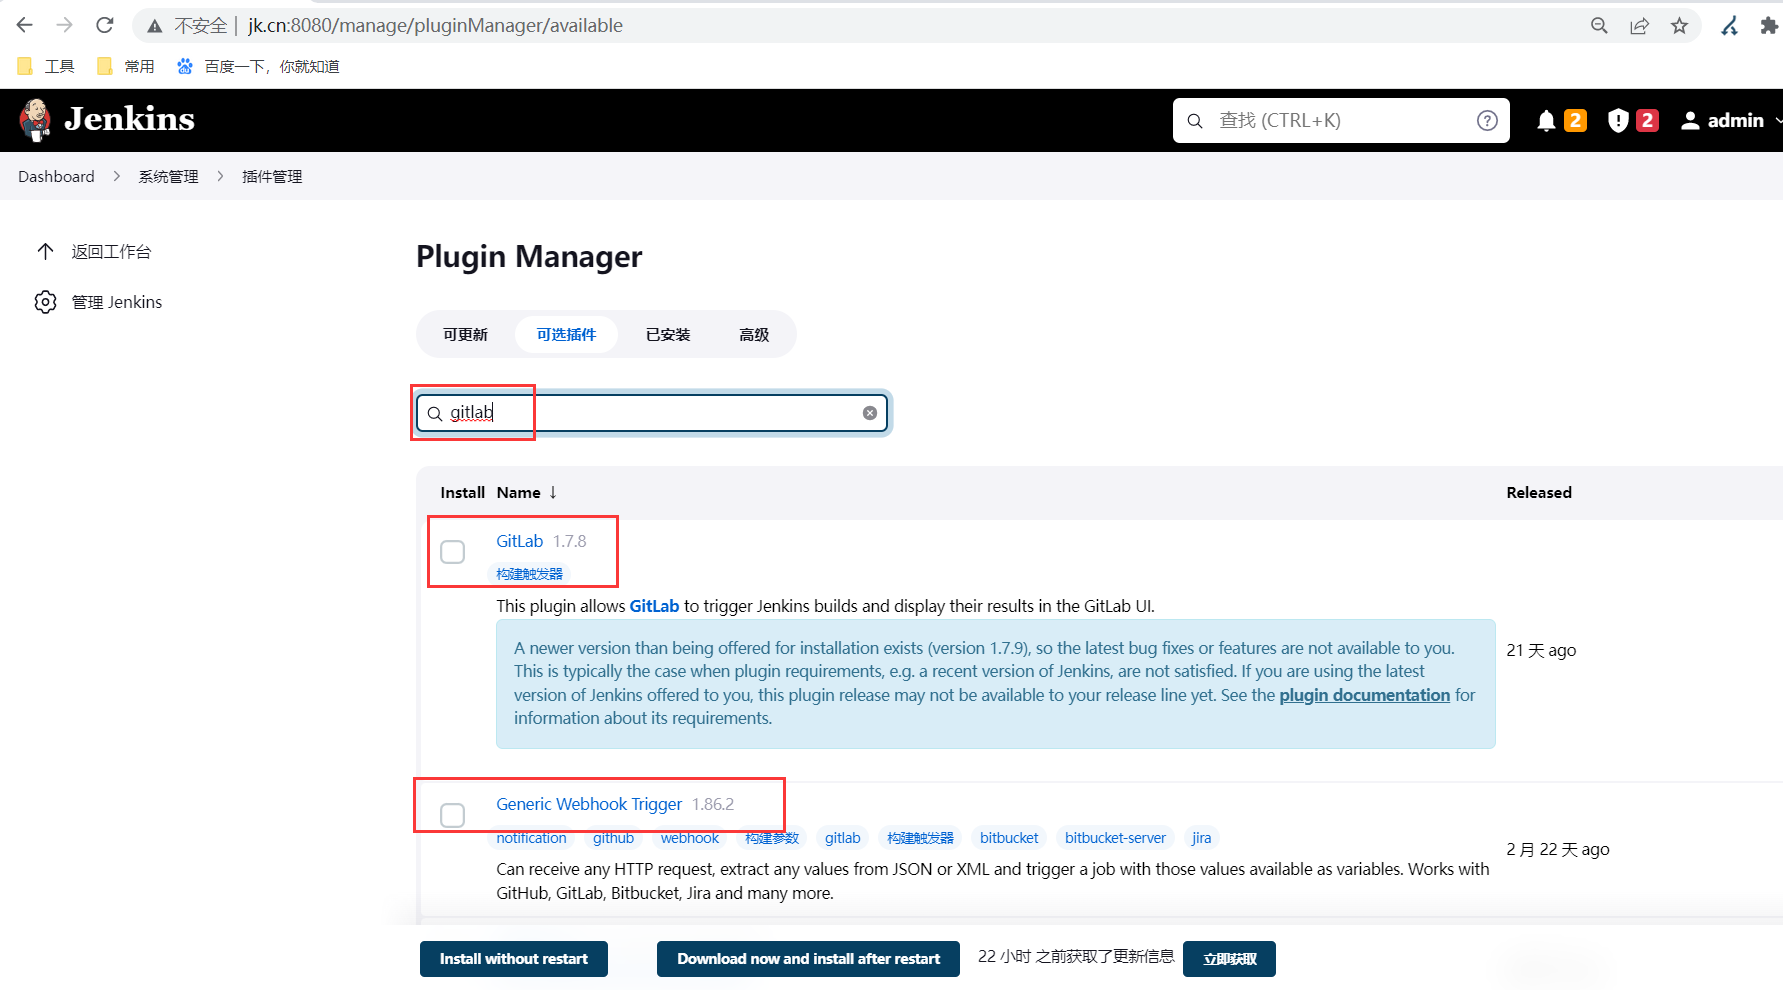Click the browser forward arrow

point(65,25)
